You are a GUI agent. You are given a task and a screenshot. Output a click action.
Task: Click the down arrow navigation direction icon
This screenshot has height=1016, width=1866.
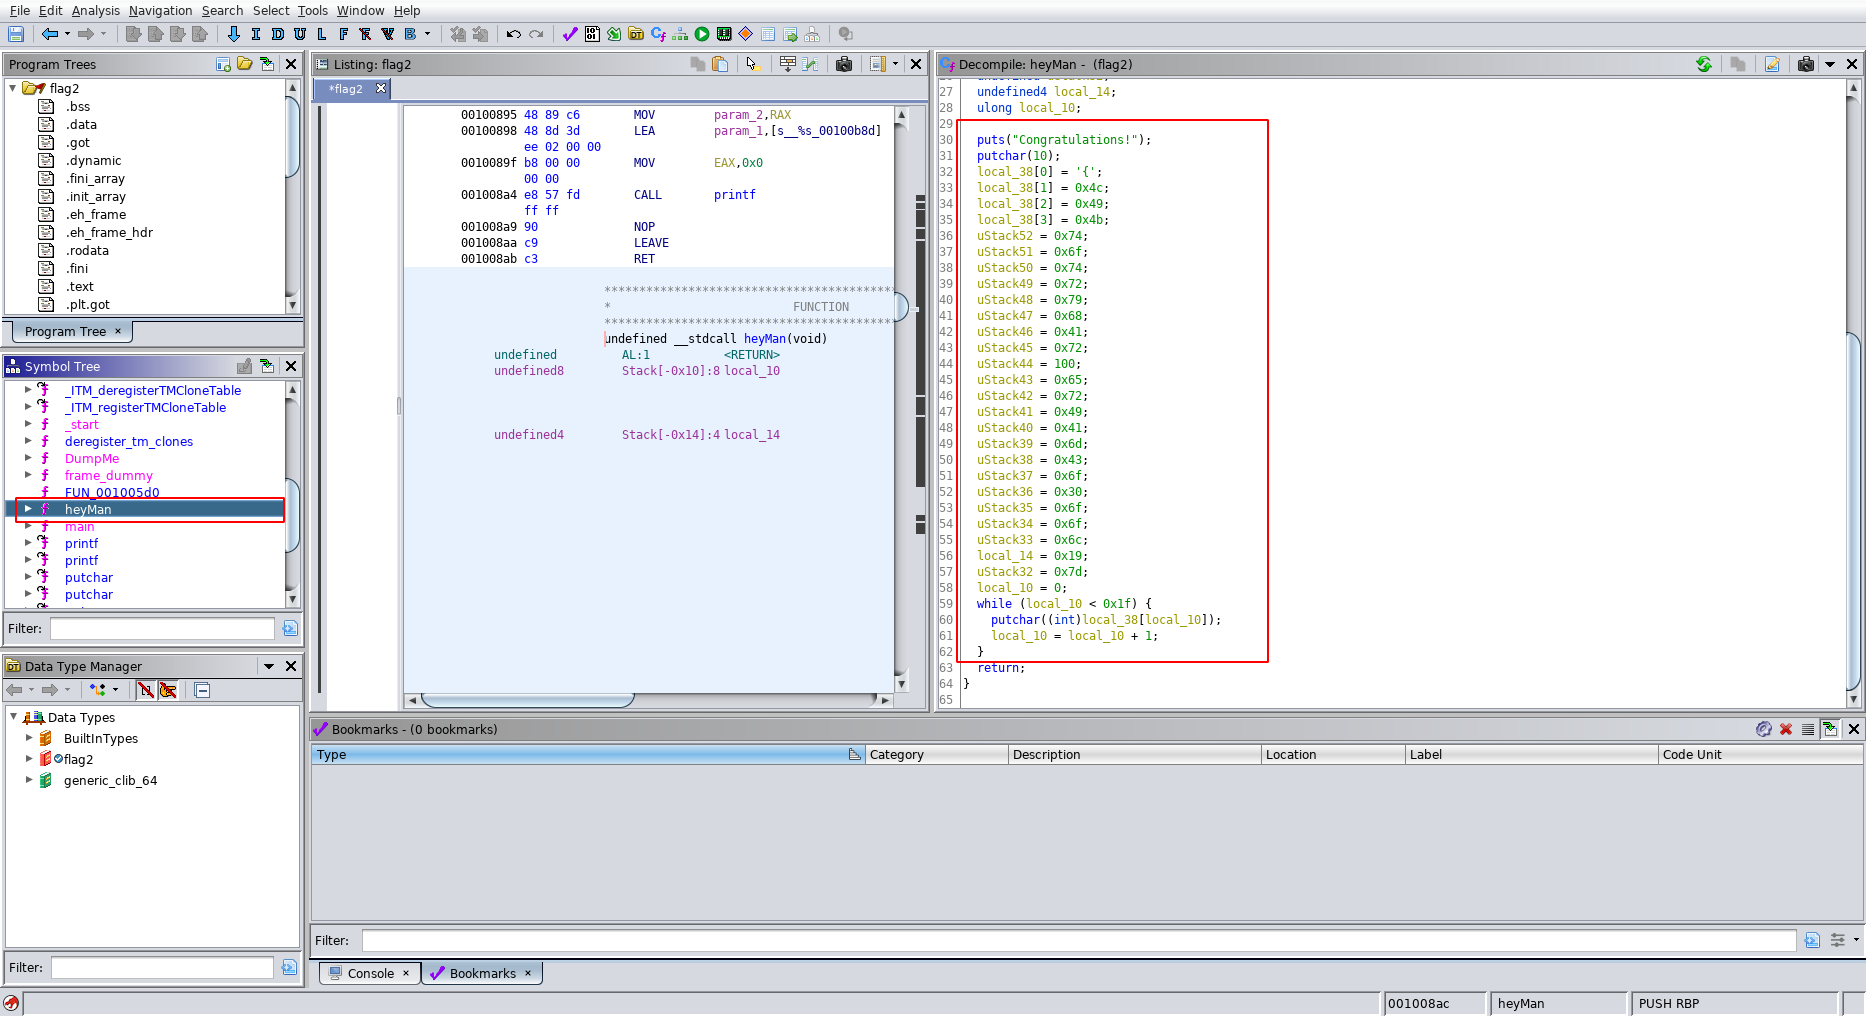(x=234, y=34)
